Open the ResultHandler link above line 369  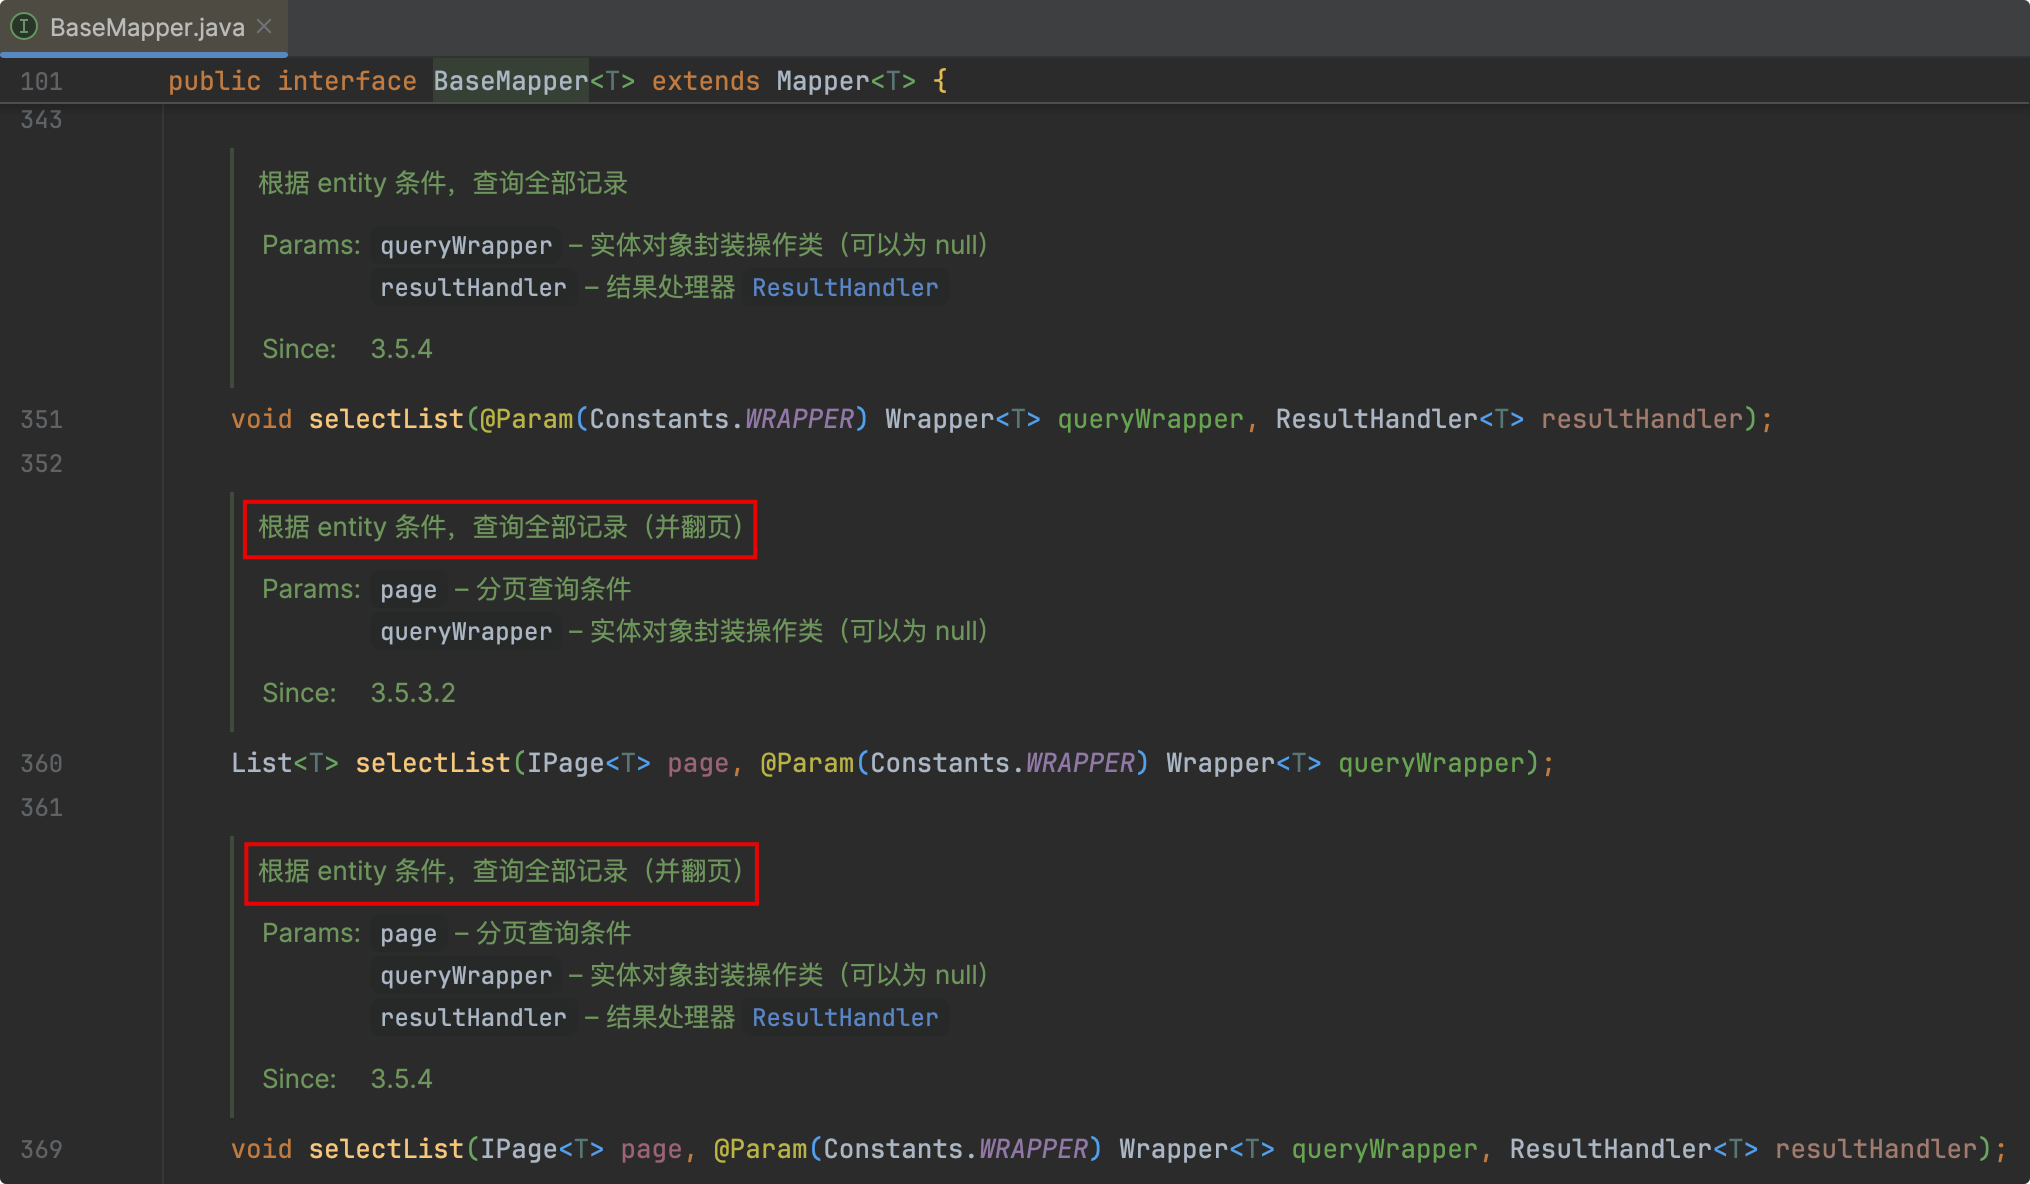(844, 1018)
